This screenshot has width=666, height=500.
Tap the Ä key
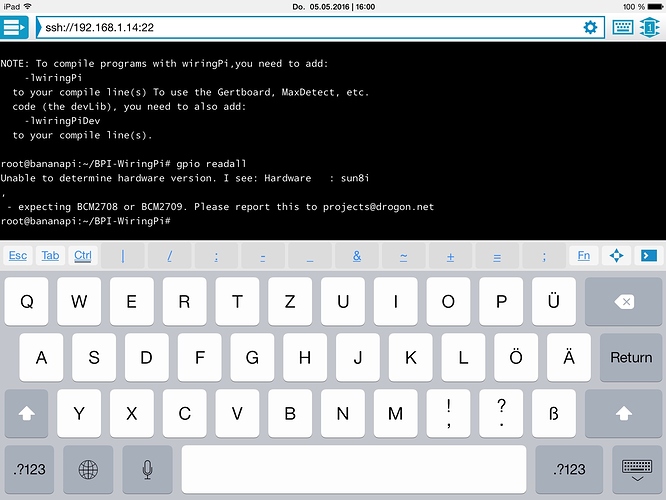[x=569, y=357]
